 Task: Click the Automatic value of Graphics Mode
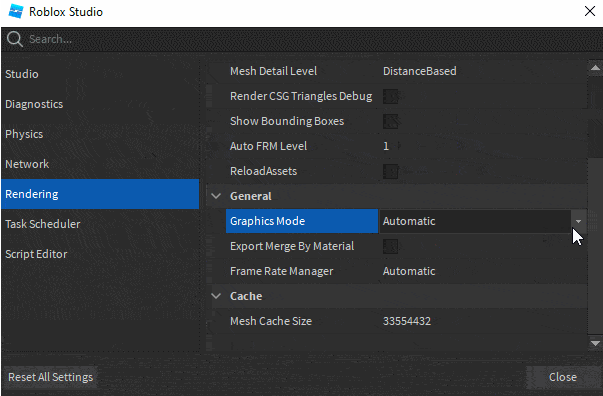point(409,221)
